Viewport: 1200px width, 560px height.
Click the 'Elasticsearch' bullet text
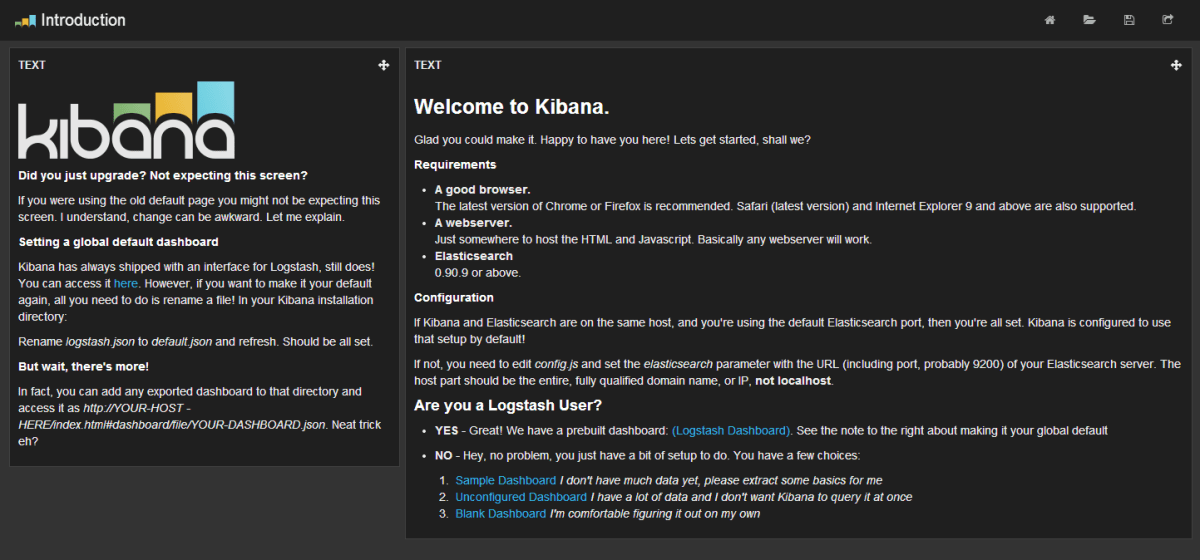(474, 256)
